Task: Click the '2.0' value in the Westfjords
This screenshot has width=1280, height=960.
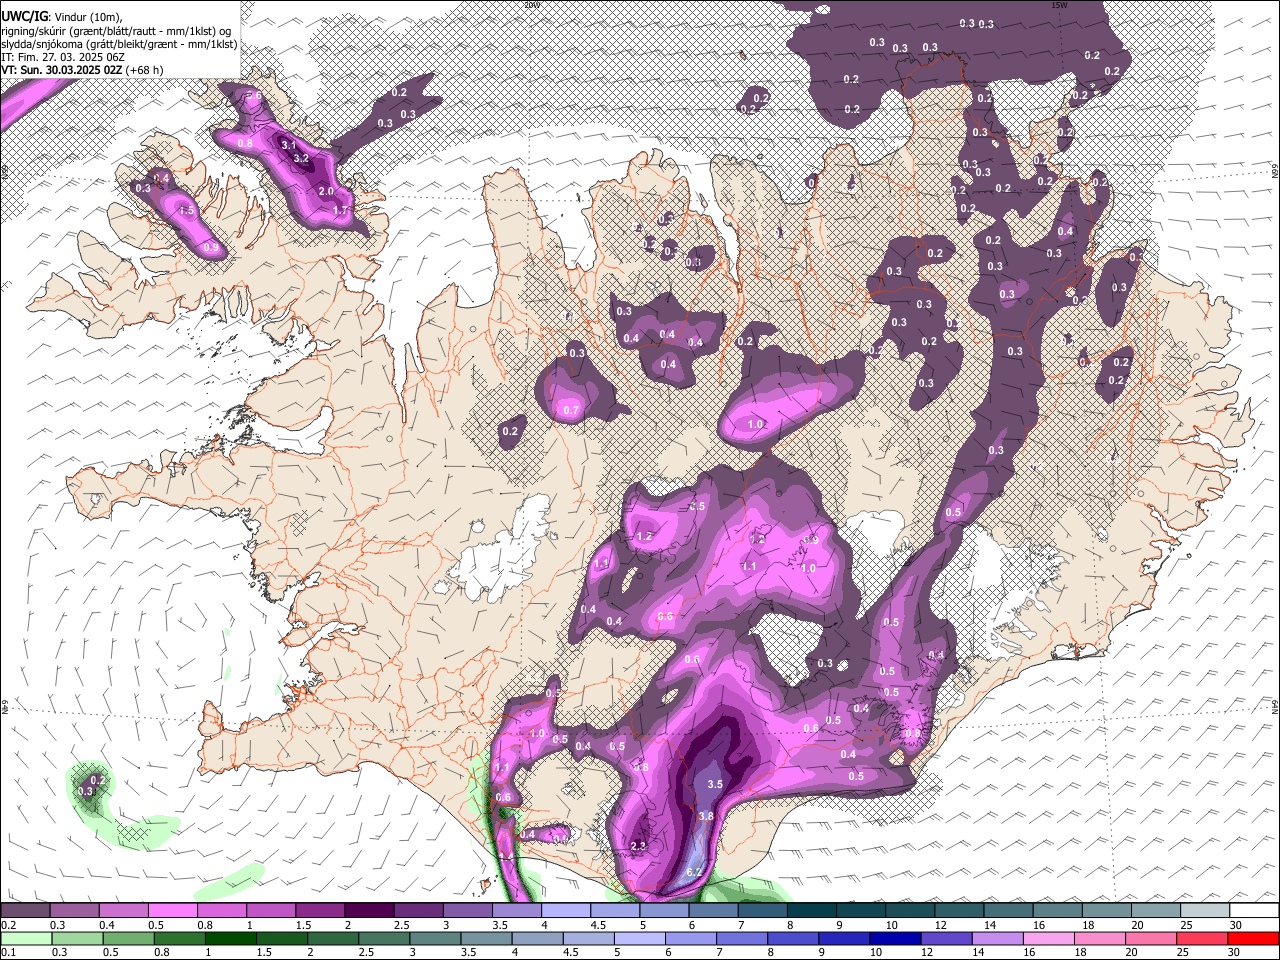Action: (326, 191)
